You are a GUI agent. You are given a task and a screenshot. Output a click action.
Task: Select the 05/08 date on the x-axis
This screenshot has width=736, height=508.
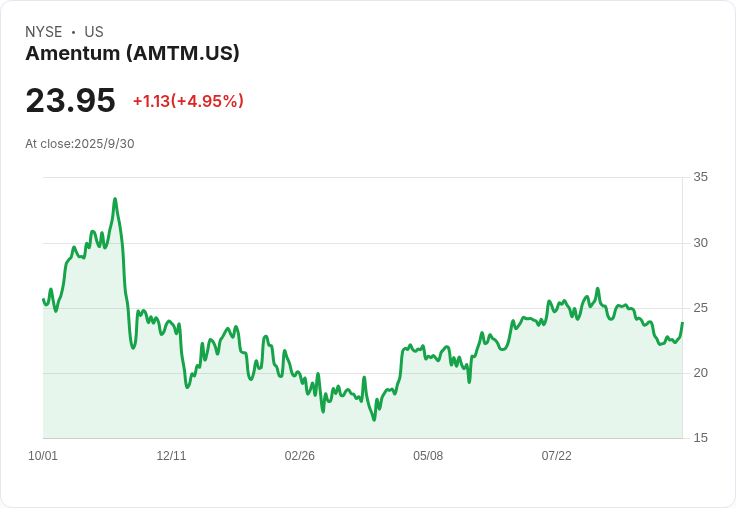pyautogui.click(x=428, y=456)
